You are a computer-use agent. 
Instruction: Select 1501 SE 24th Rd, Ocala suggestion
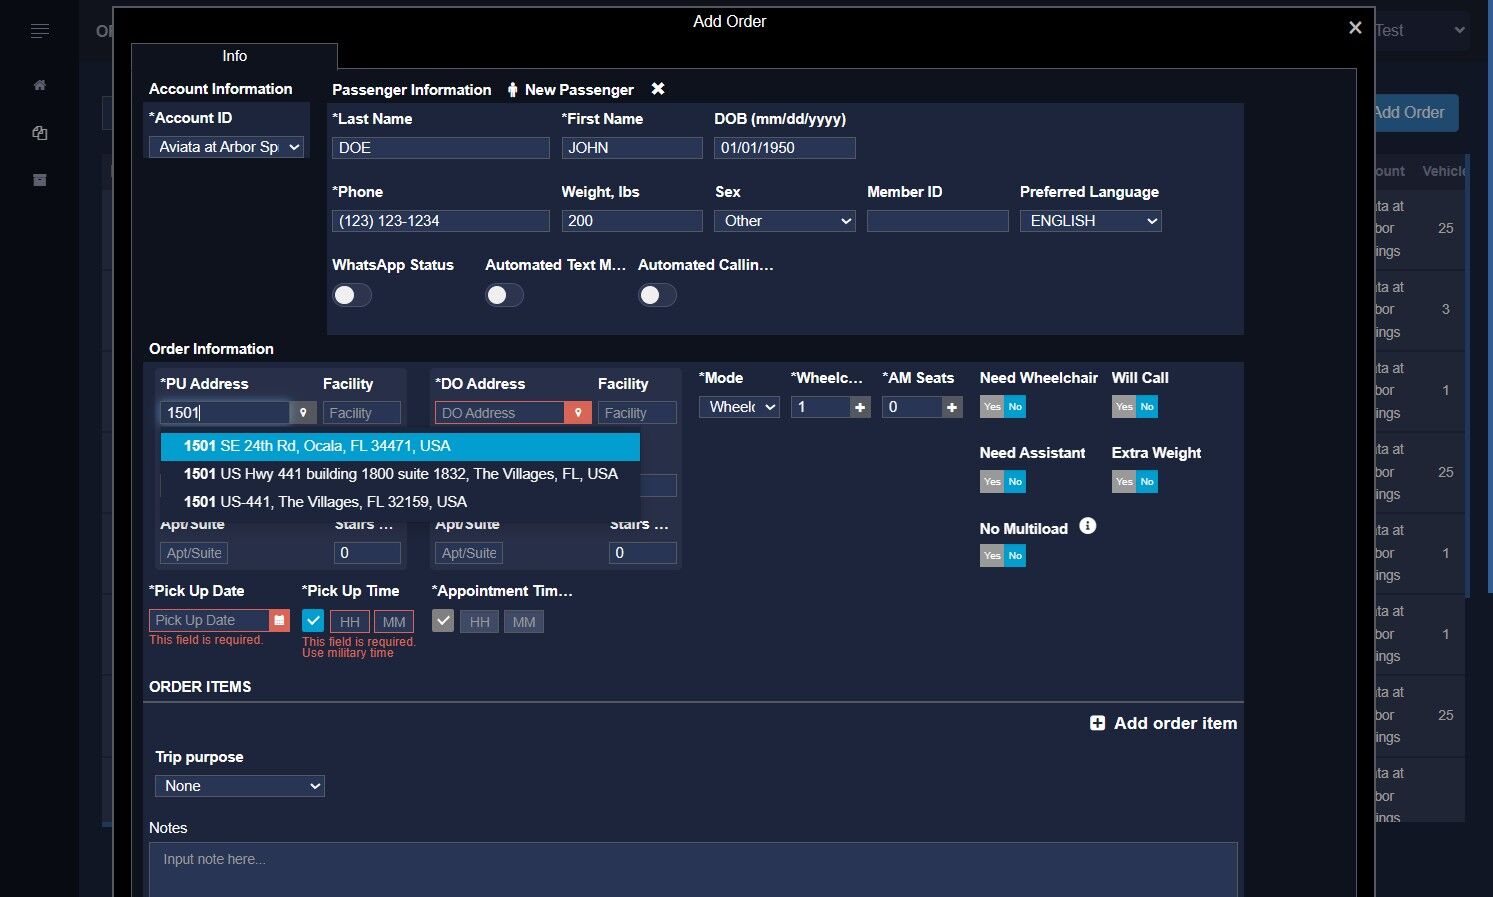coord(400,446)
